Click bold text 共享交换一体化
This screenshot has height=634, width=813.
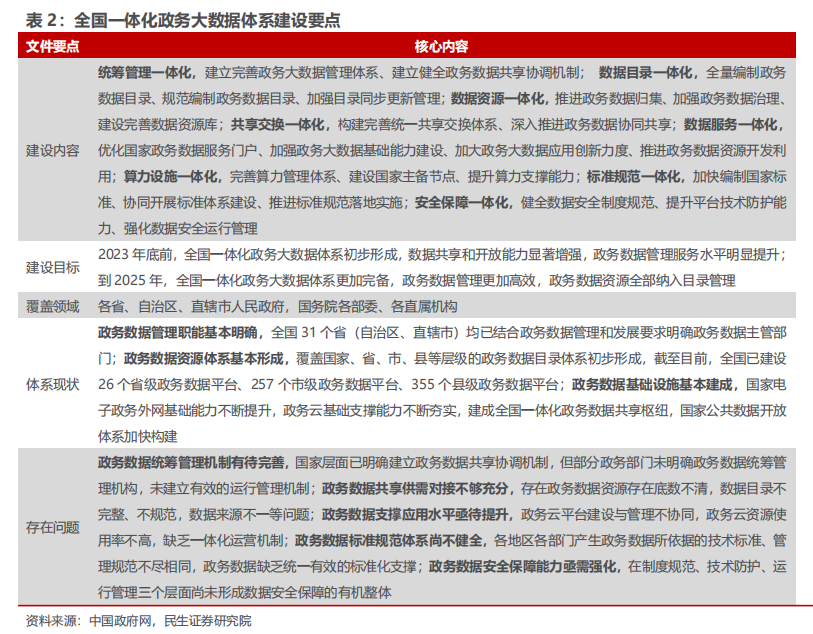[x=277, y=124]
